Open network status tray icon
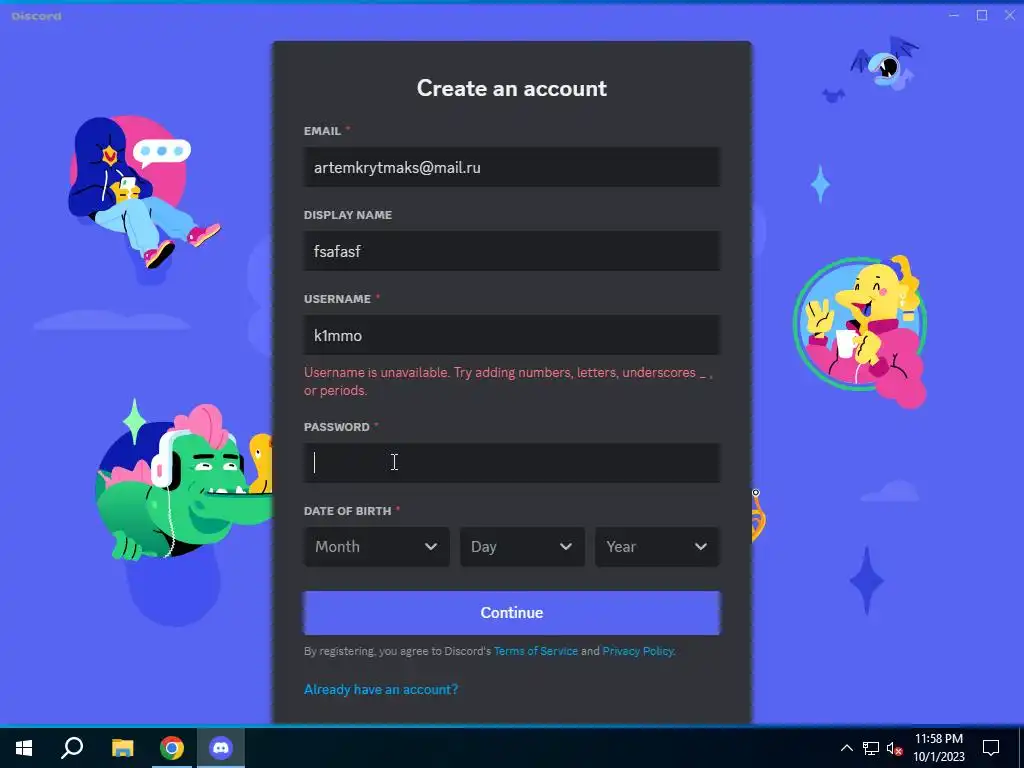 [871, 748]
